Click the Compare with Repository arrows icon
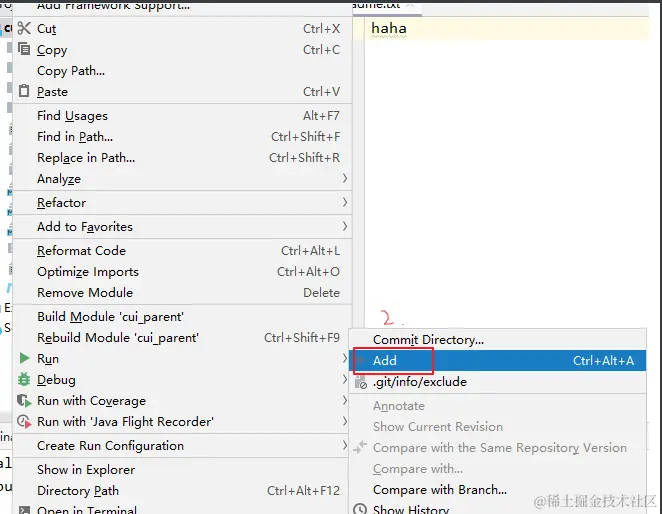 [360, 447]
